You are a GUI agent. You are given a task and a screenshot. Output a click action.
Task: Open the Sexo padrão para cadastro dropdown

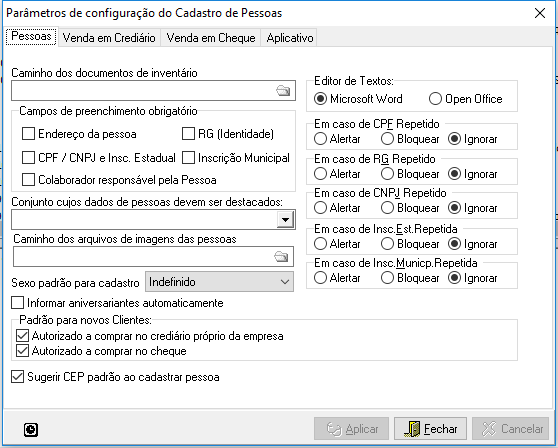pyautogui.click(x=219, y=282)
